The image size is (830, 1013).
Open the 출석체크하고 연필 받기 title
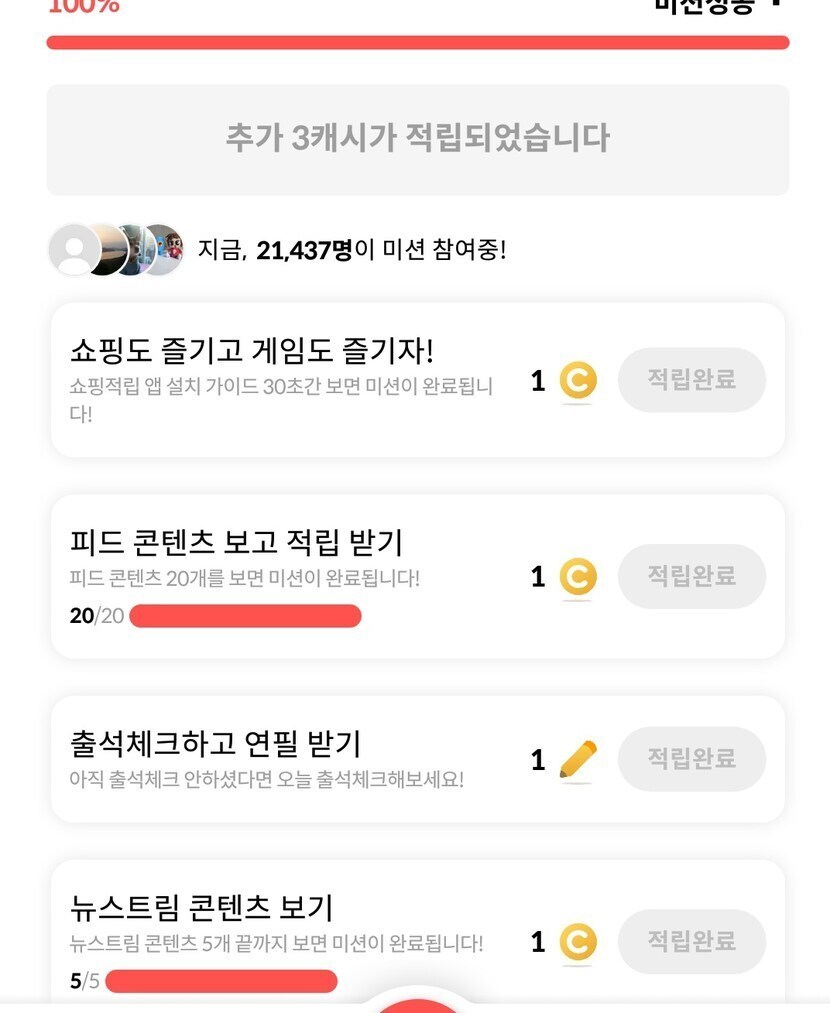click(216, 744)
